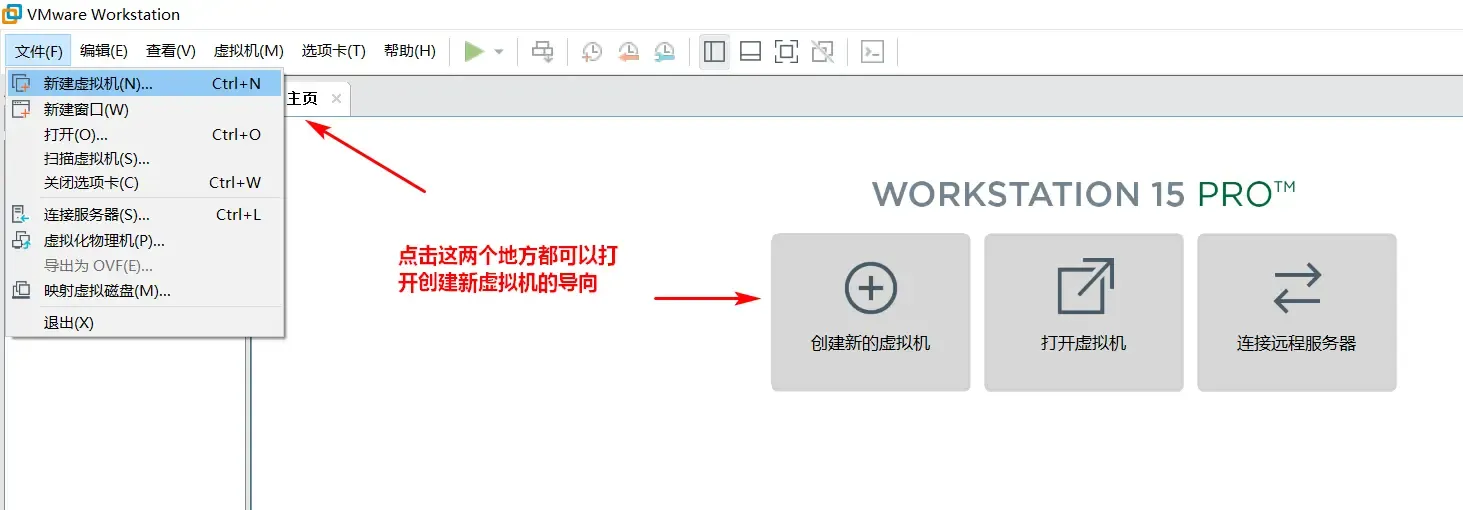Open the 虚拟机(M) menu
Viewport: 1463px width, 510px height.
pyautogui.click(x=249, y=51)
